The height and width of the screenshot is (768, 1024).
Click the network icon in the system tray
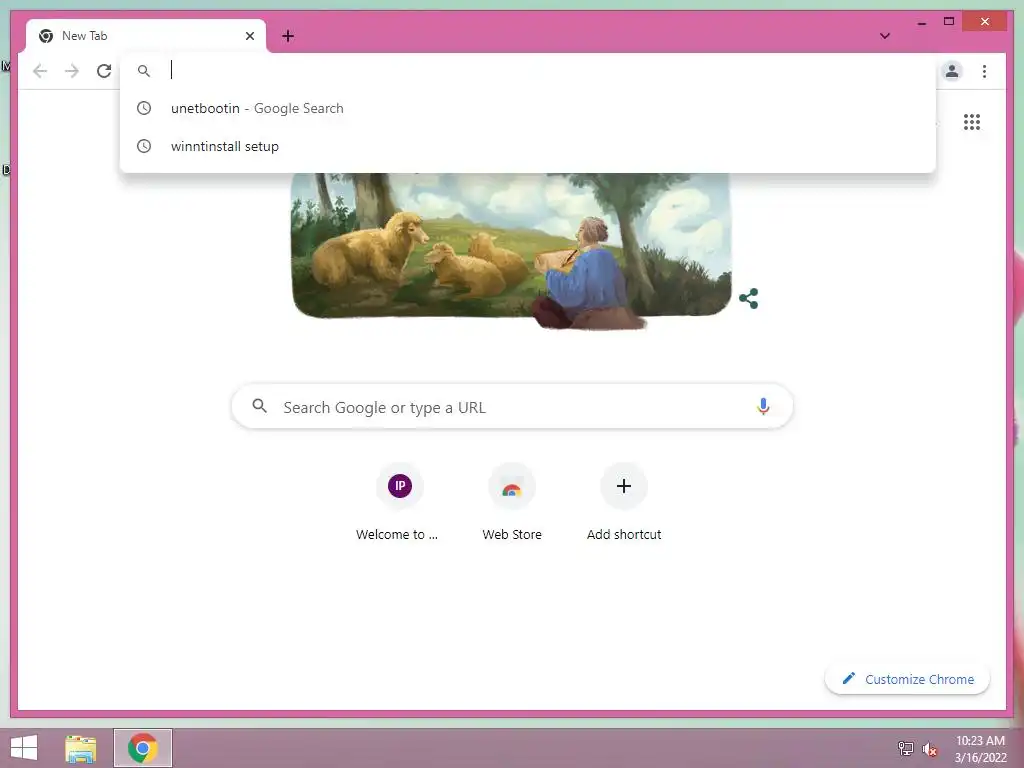pyautogui.click(x=906, y=748)
